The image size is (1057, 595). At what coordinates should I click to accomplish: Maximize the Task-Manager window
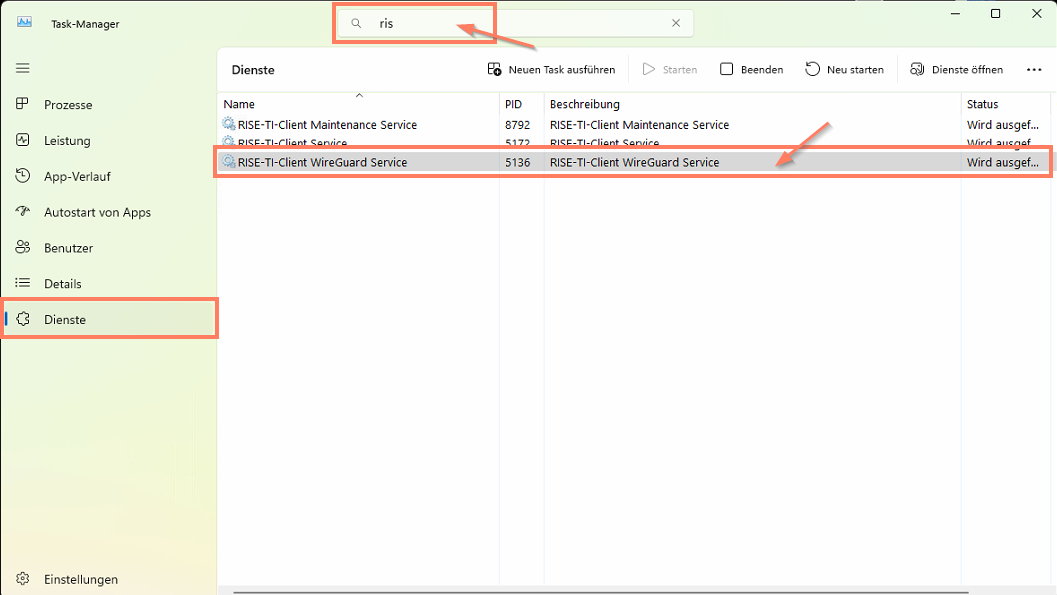[x=995, y=13]
